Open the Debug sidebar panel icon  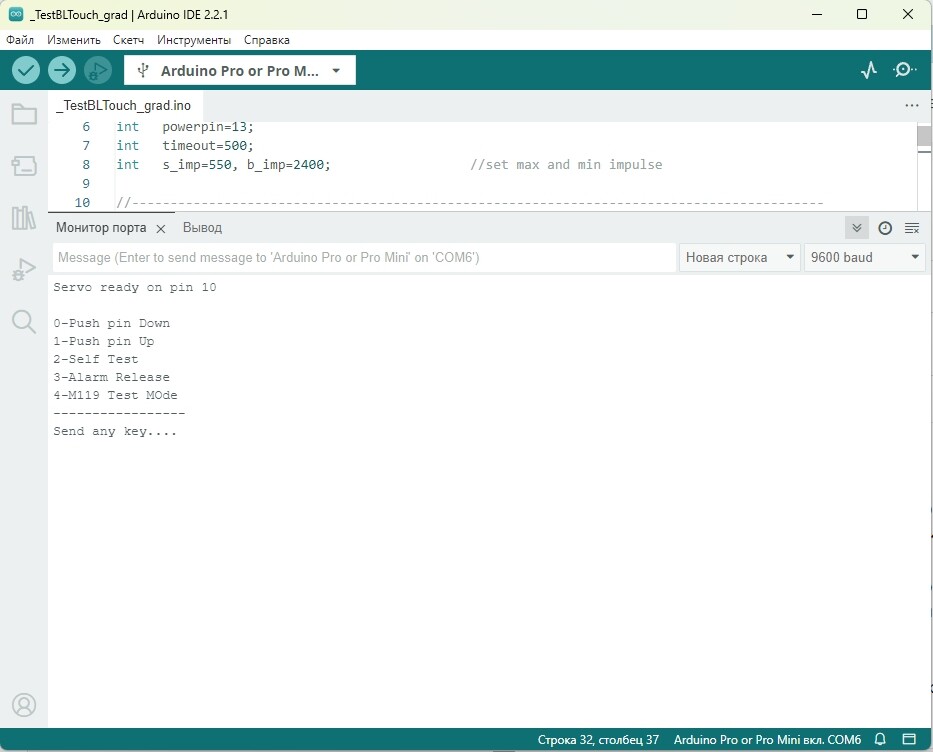(x=24, y=270)
